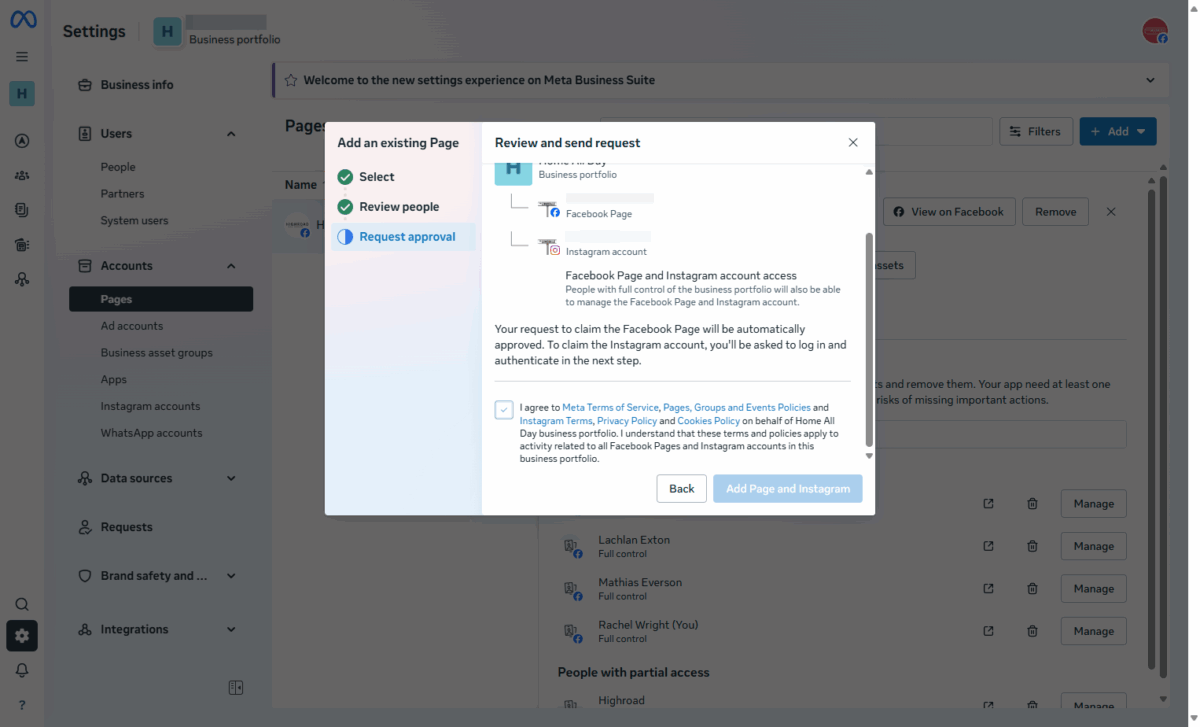Image resolution: width=1200 pixels, height=727 pixels.
Task: Select Ad accounts in sidebar
Action: 132,326
